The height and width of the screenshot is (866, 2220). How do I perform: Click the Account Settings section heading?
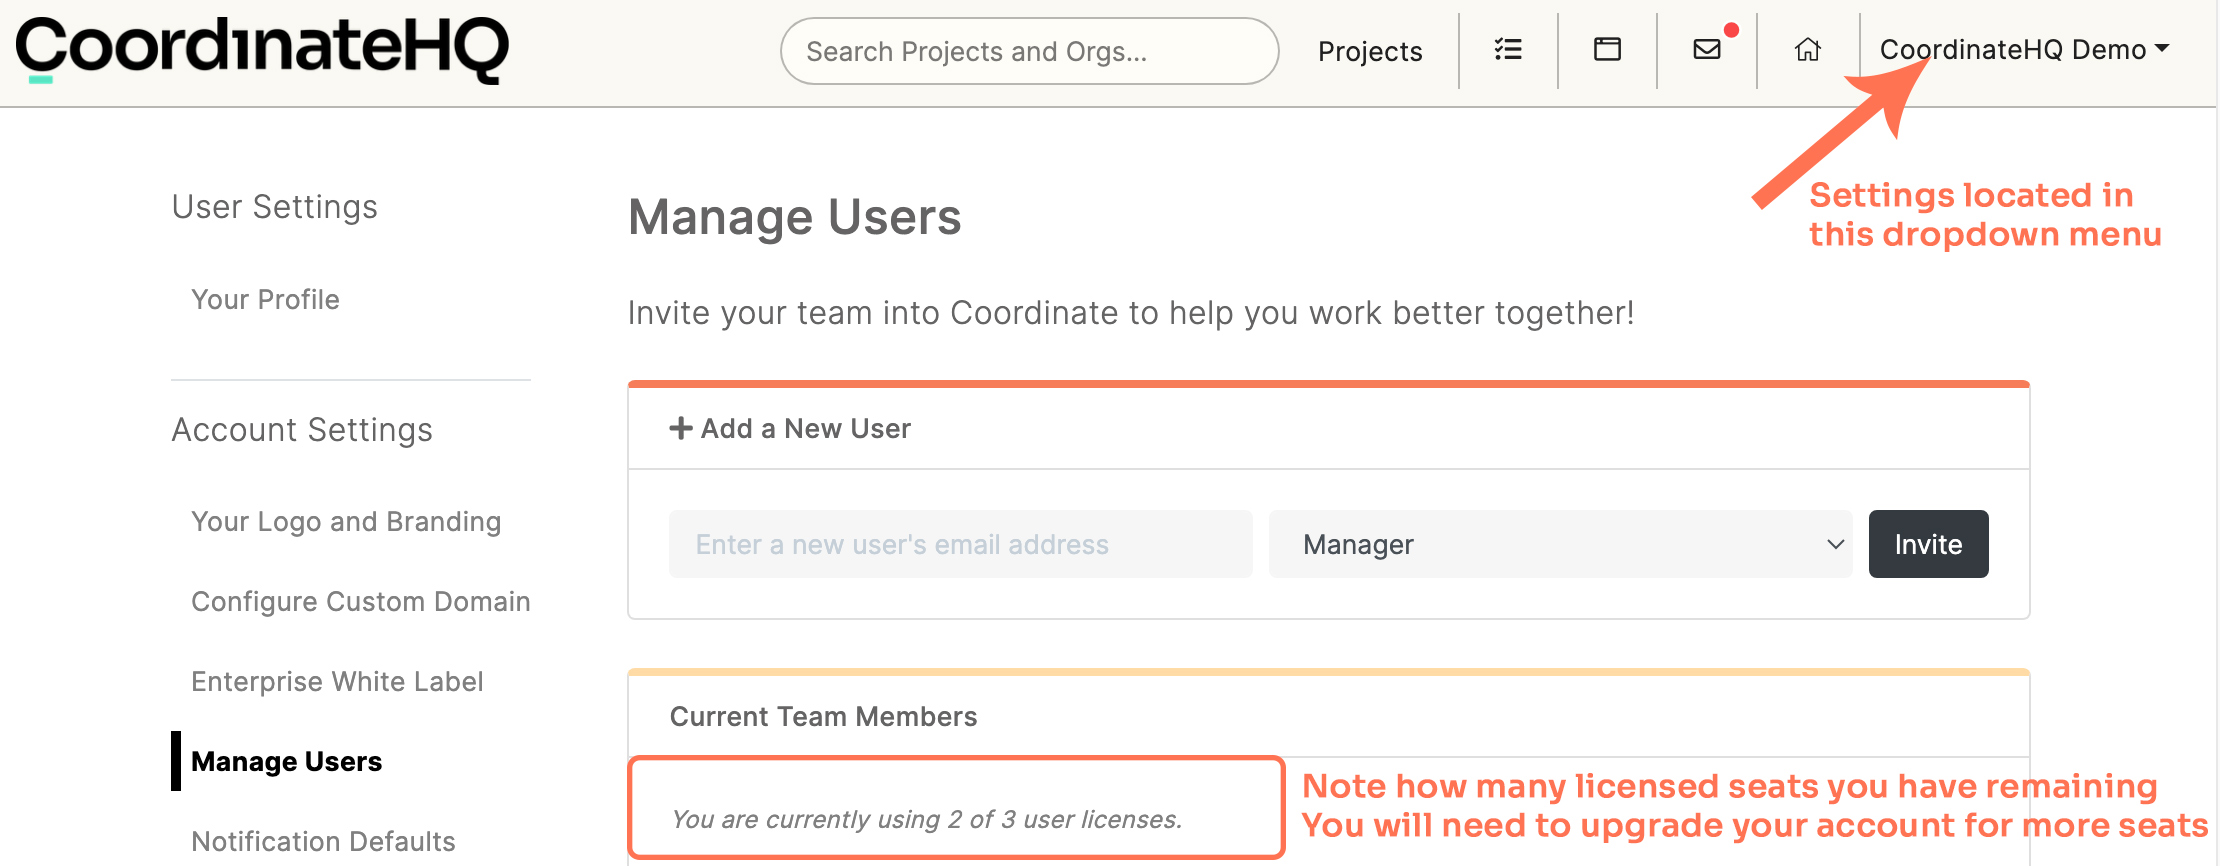pyautogui.click(x=302, y=430)
